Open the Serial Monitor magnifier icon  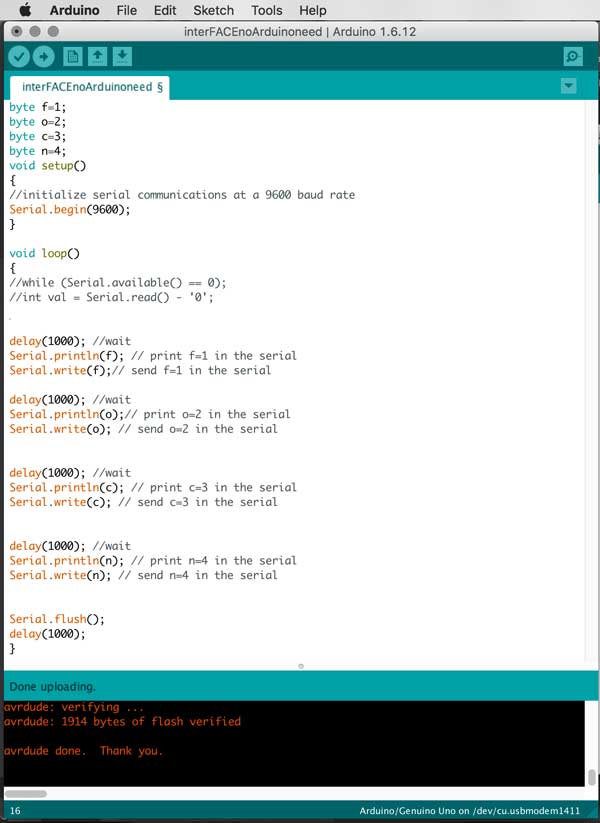572,57
